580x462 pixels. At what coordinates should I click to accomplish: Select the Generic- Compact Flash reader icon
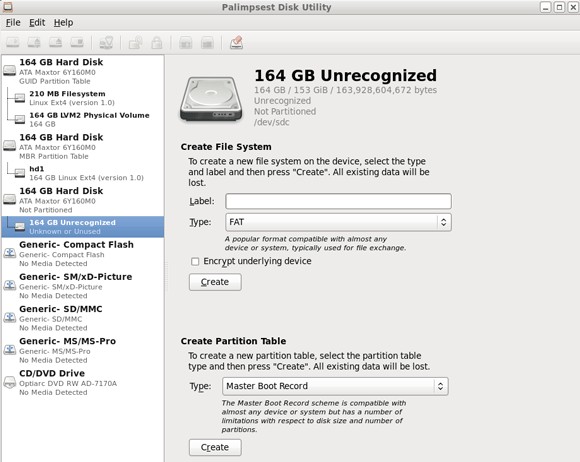coord(10,253)
